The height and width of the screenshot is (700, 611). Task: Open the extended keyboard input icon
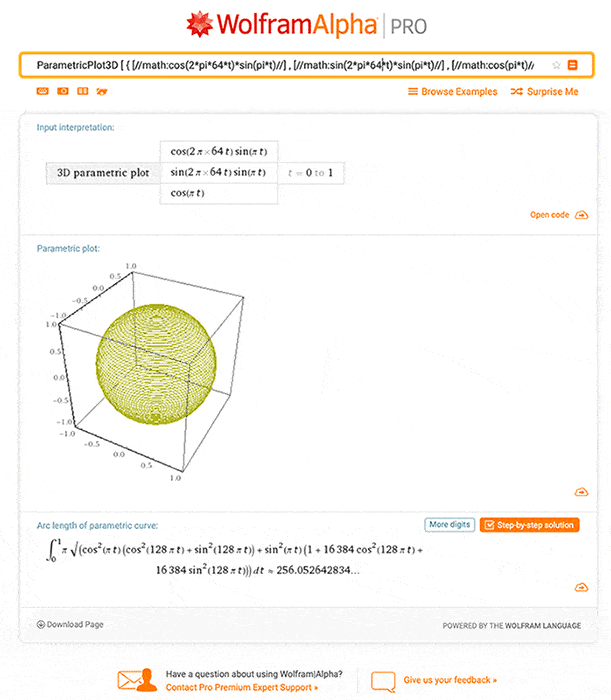pos(42,91)
